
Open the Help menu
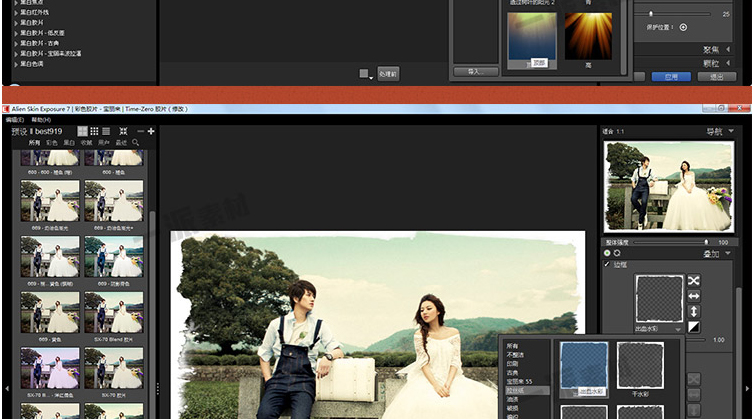point(41,120)
